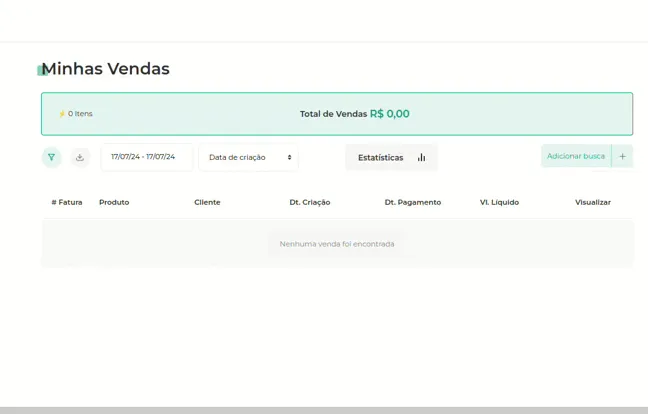
Task: Click the Vl. Líquido column header
Action: click(x=499, y=202)
